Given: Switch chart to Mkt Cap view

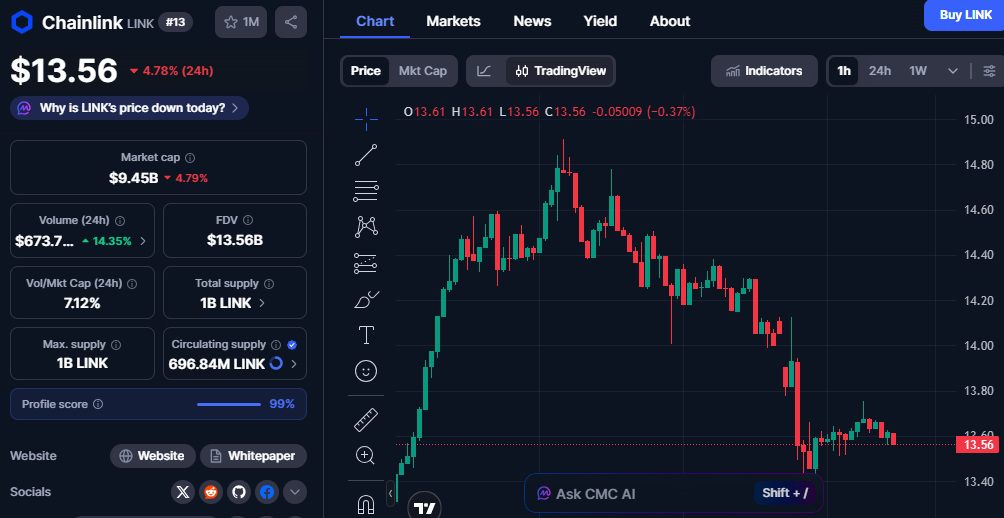Looking at the screenshot, I should point(422,71).
